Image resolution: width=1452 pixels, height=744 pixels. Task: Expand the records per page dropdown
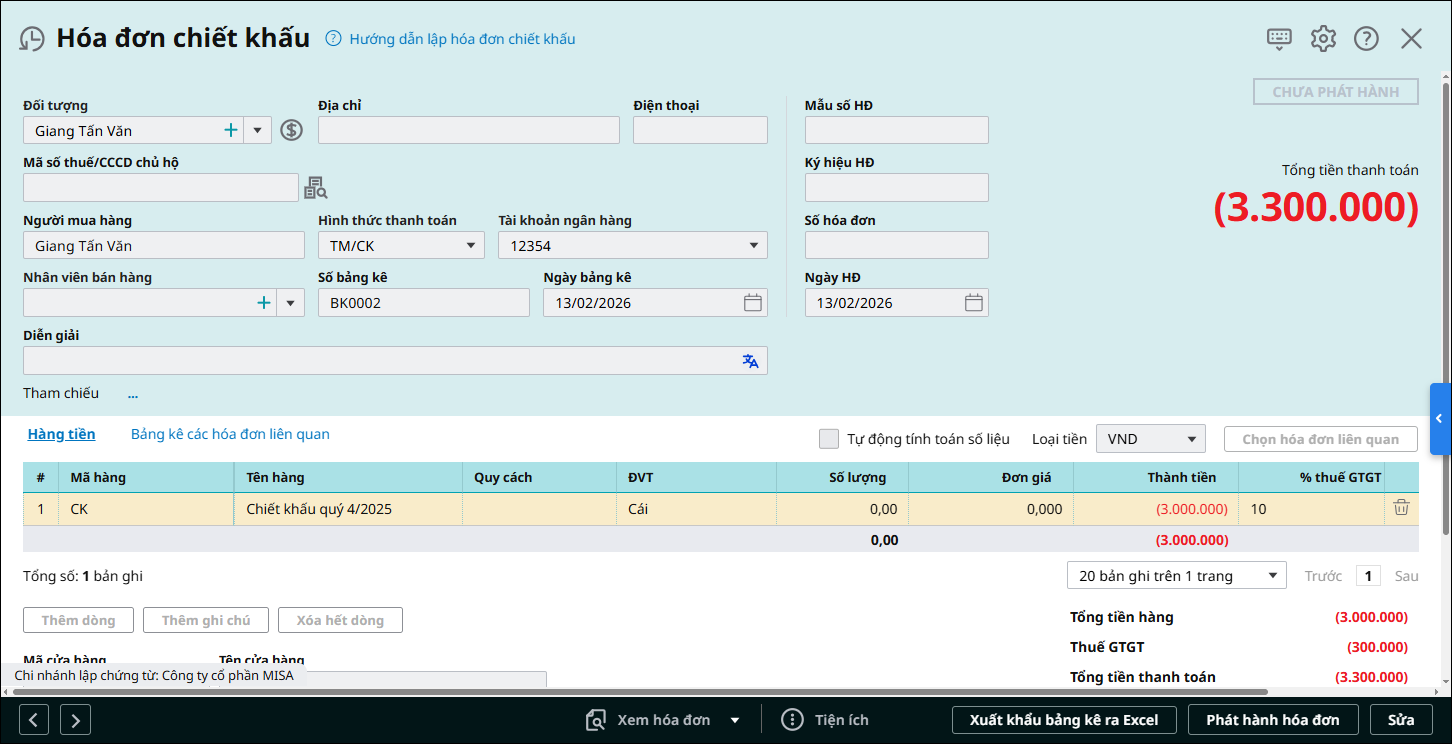pos(1272,576)
